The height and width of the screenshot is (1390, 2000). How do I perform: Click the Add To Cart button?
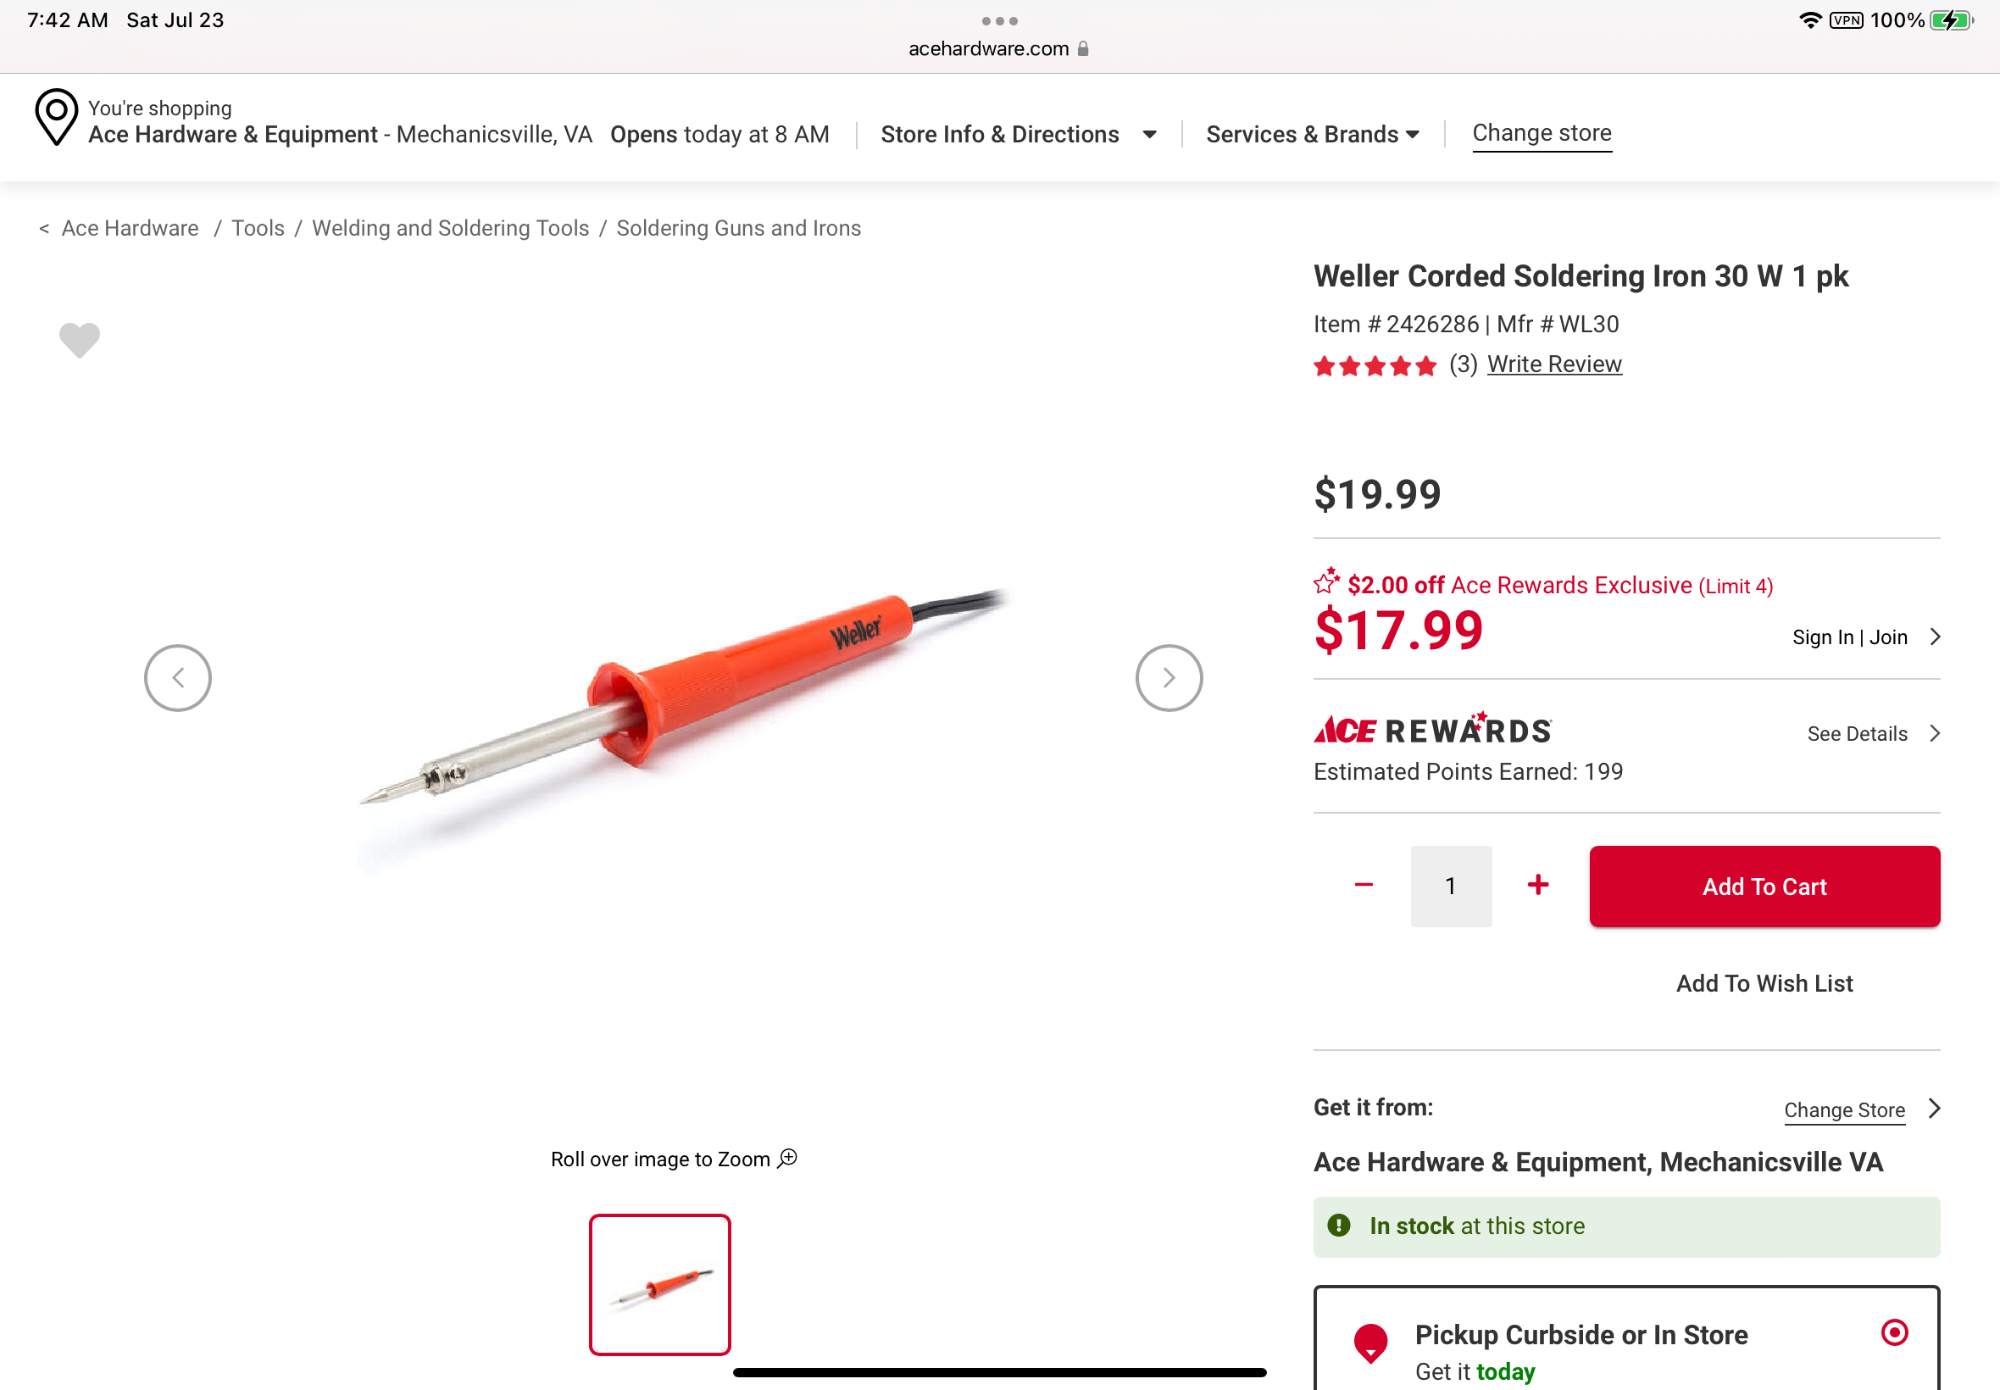click(1764, 886)
